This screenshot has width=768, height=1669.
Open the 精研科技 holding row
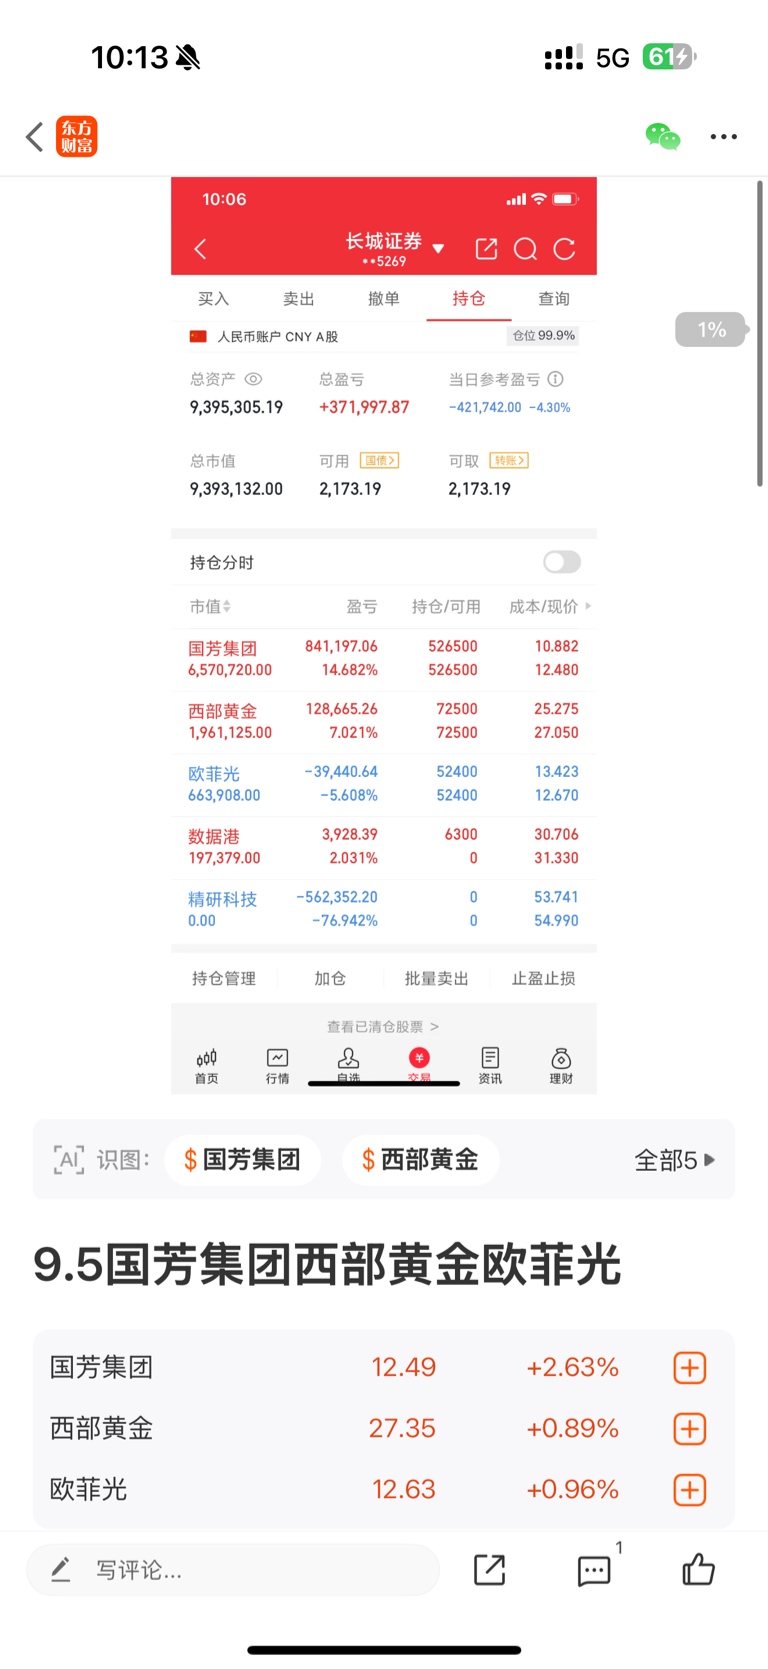click(384, 909)
